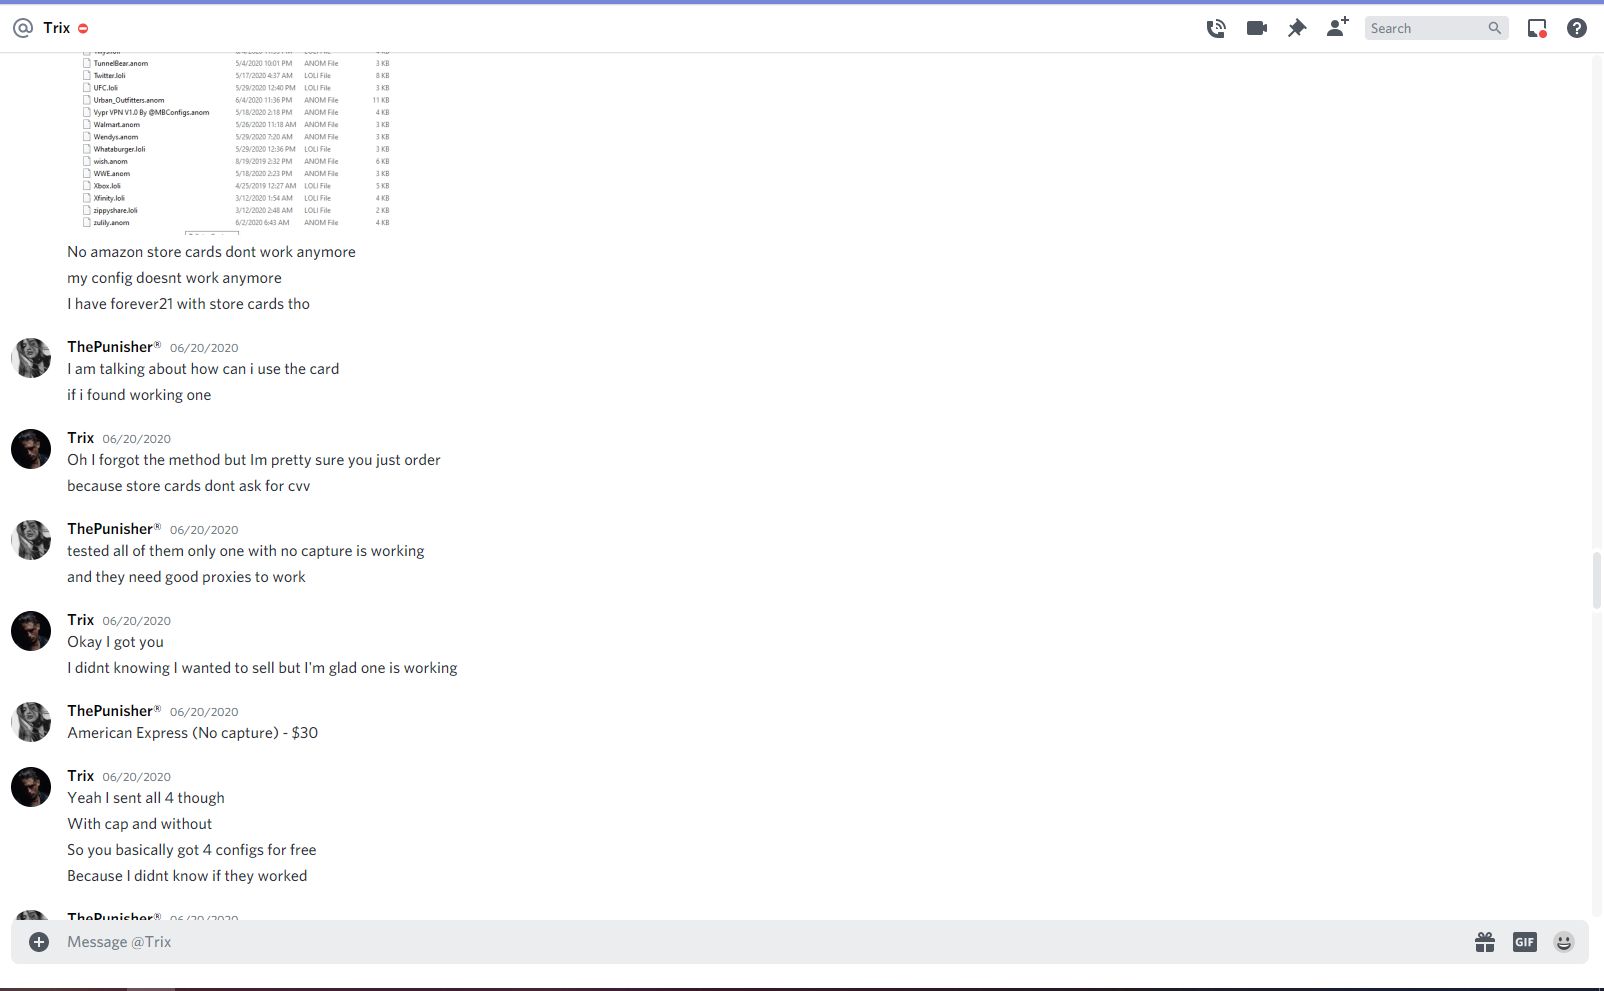Open the inbox icon

1537,28
